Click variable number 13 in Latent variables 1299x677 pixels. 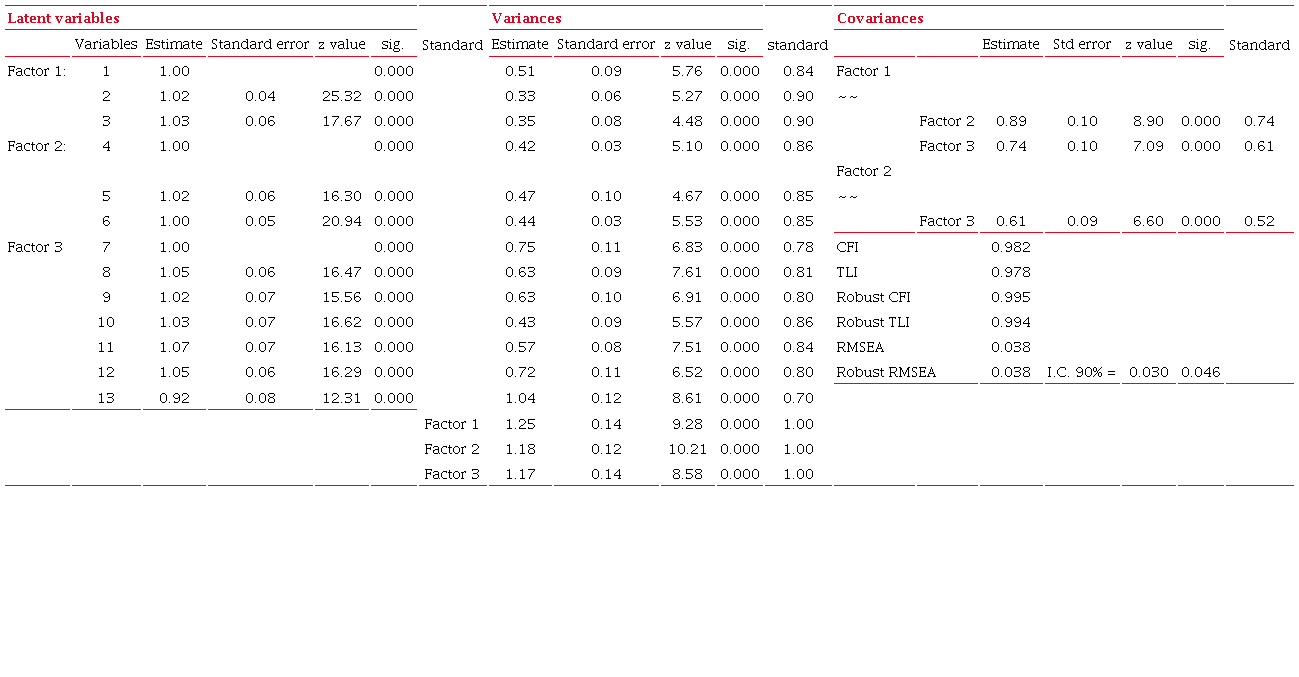pyautogui.click(x=106, y=398)
